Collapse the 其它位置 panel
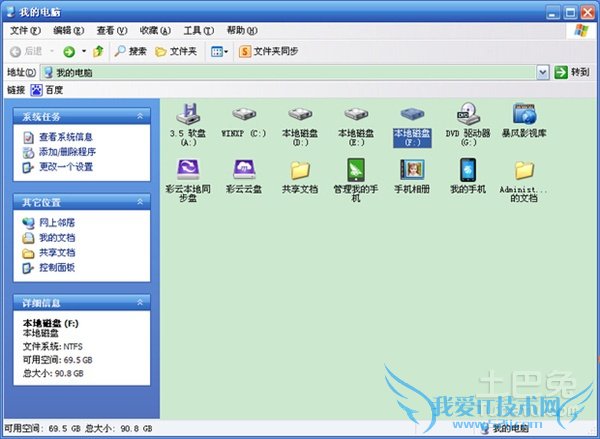Image resolution: width=600 pixels, height=439 pixels. tap(140, 202)
